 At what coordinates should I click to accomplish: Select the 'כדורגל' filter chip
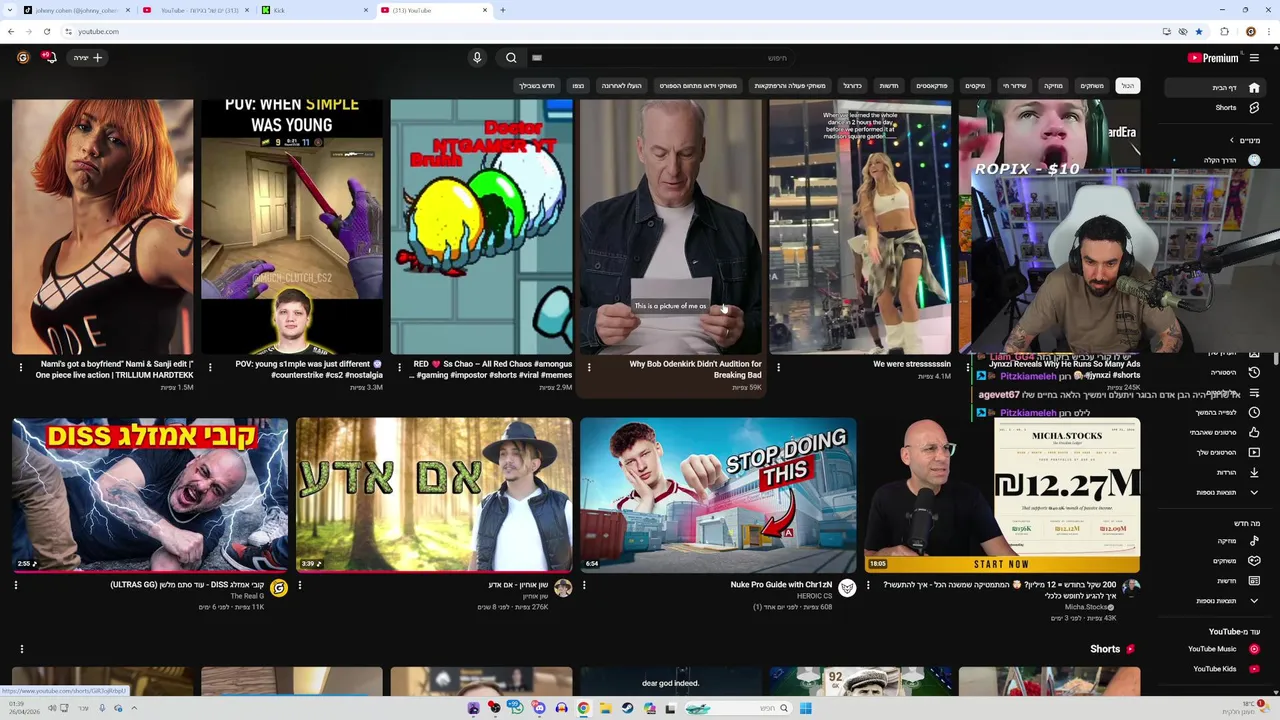pyautogui.click(x=852, y=86)
